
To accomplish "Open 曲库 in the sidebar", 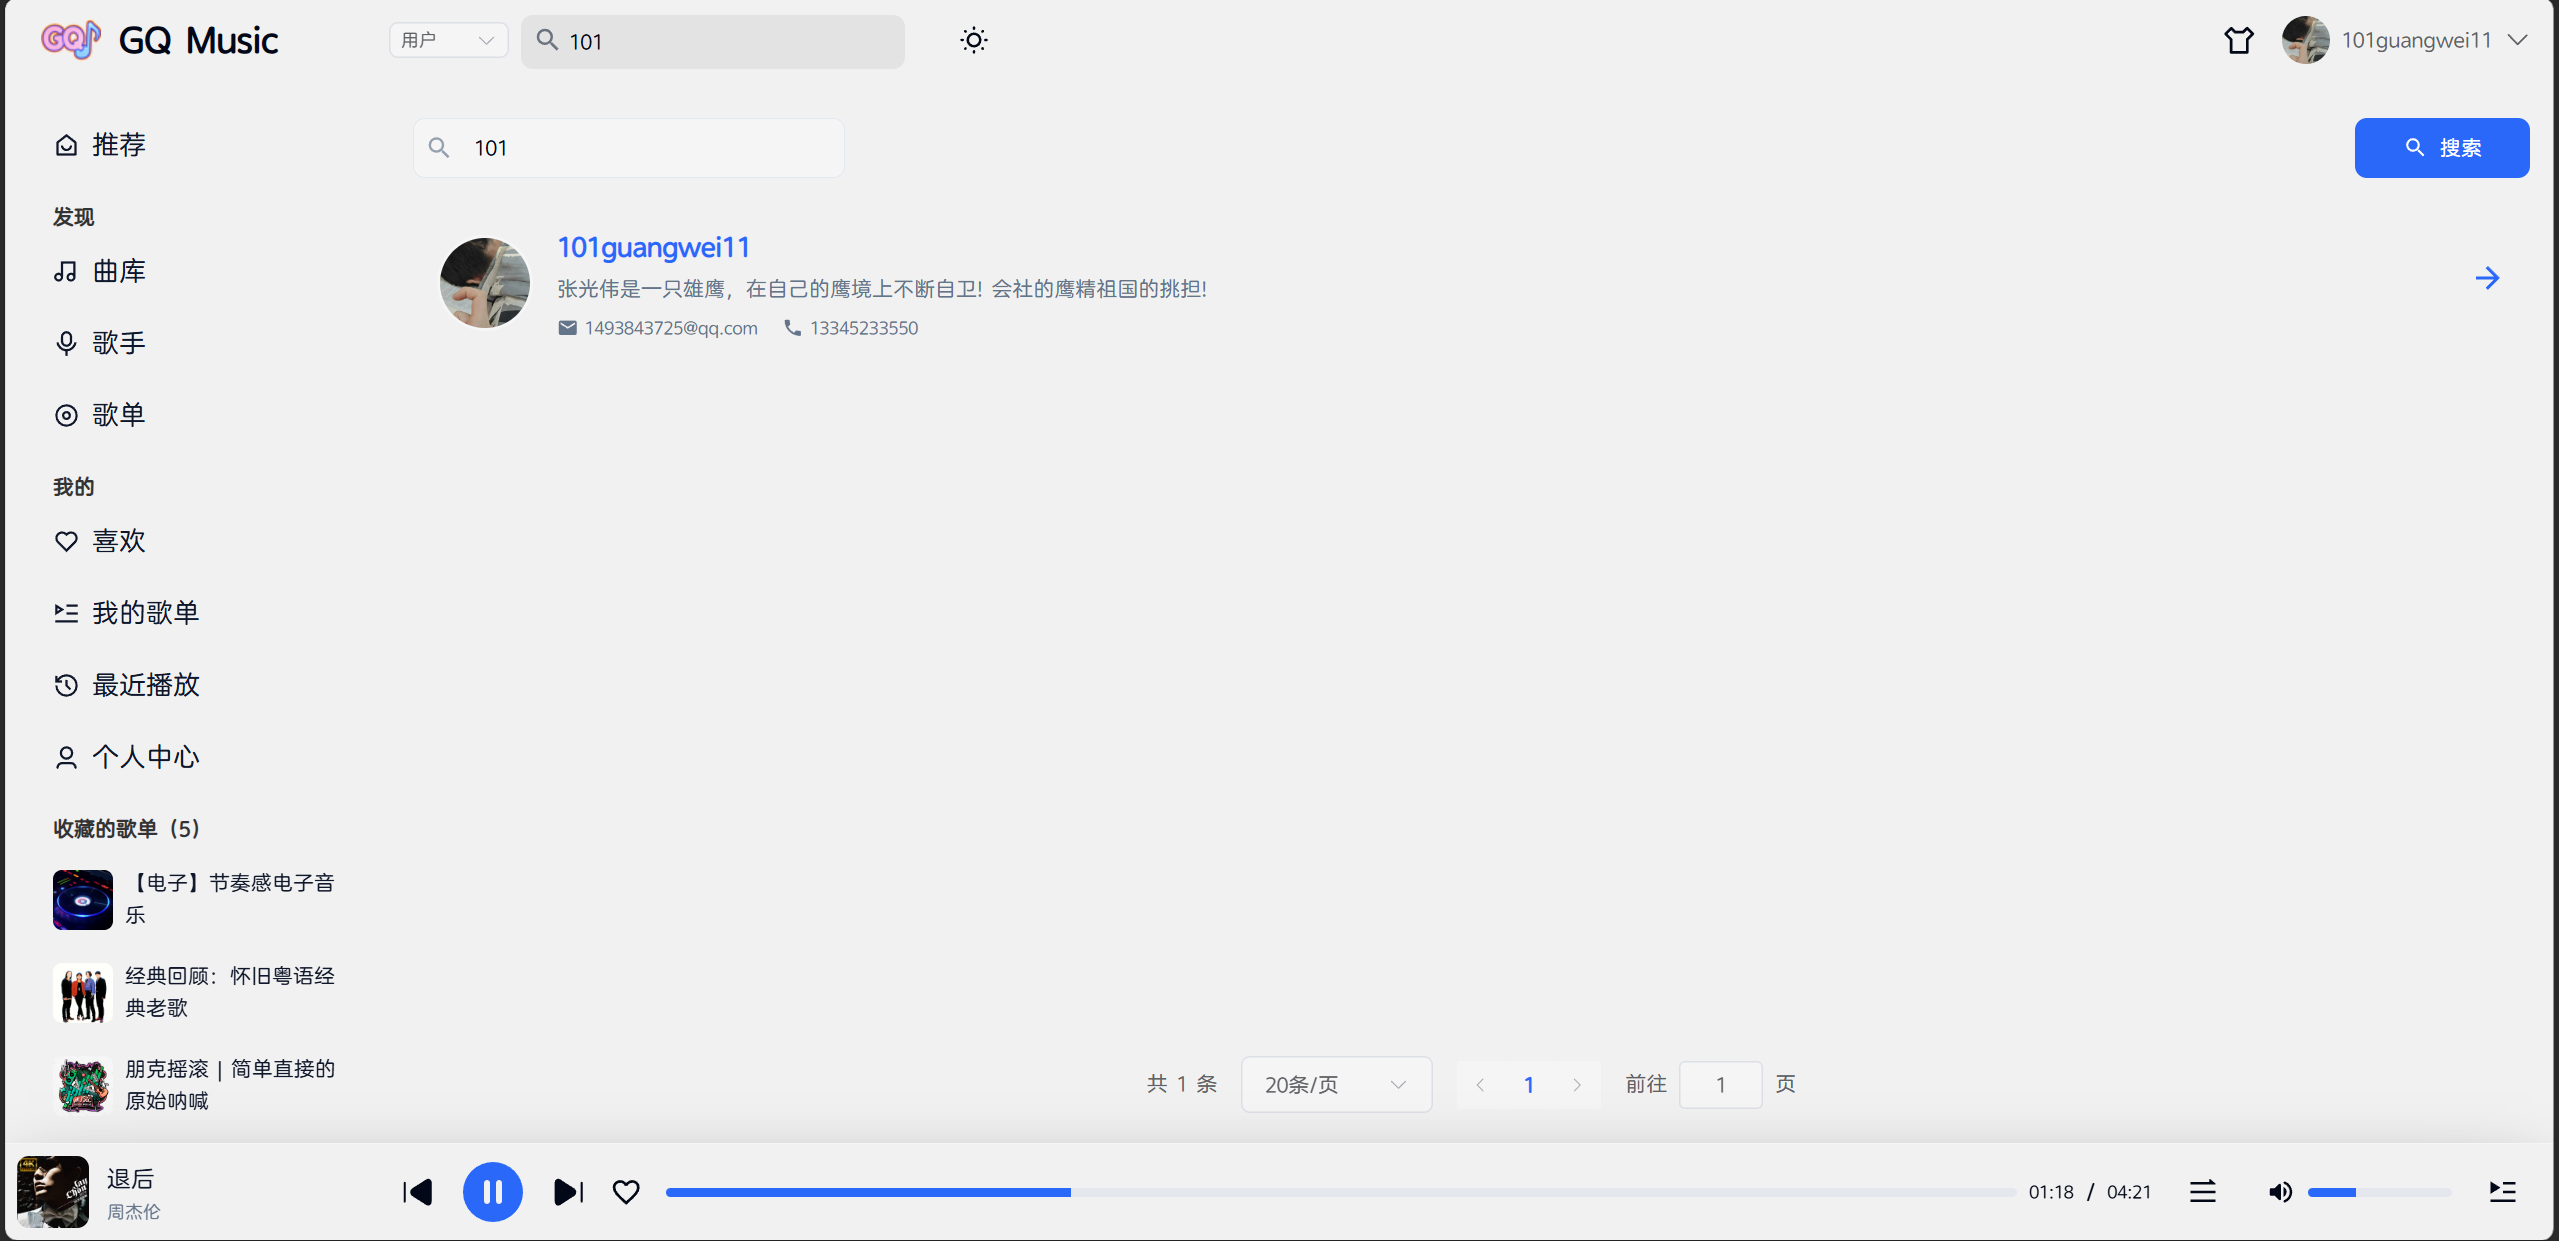I will coord(119,271).
